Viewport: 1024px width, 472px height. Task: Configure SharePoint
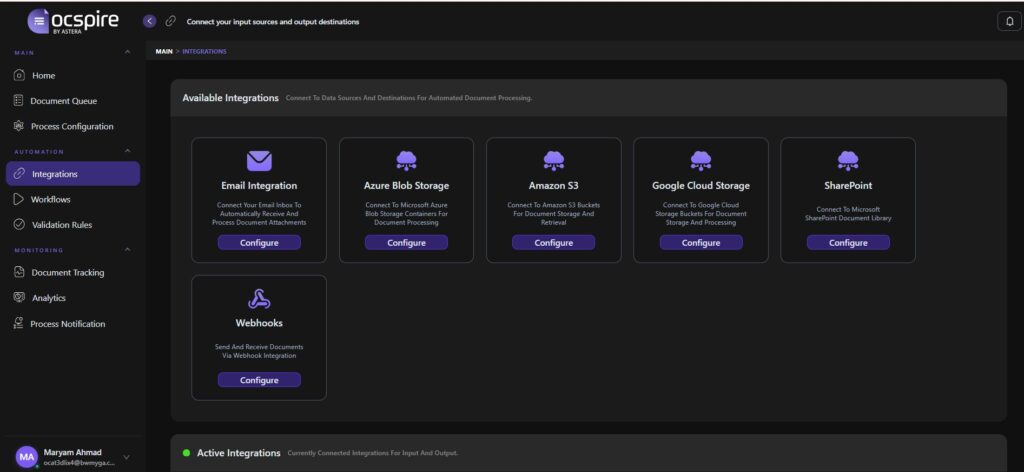(x=848, y=242)
